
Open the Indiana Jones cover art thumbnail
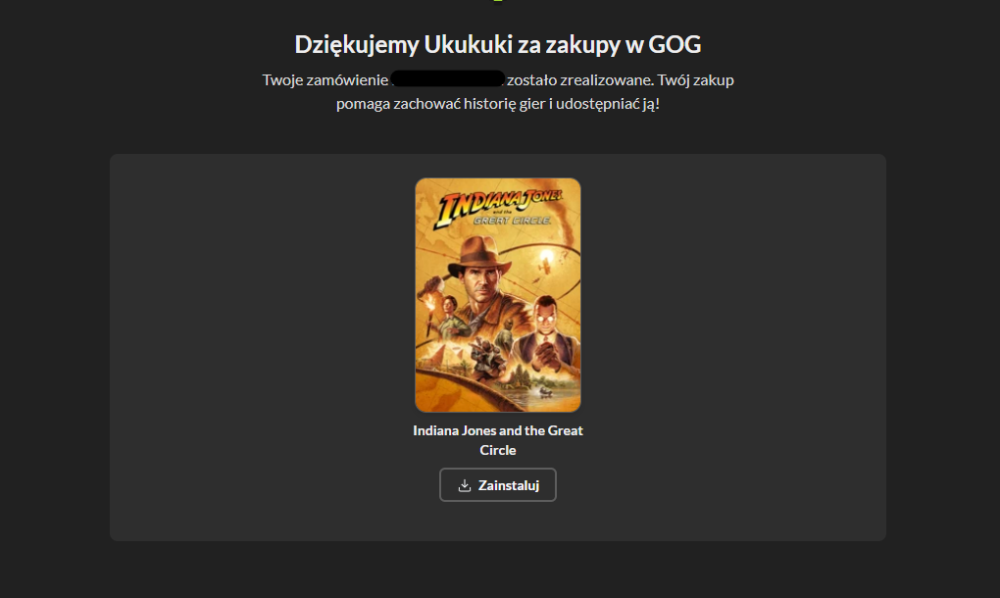click(497, 295)
